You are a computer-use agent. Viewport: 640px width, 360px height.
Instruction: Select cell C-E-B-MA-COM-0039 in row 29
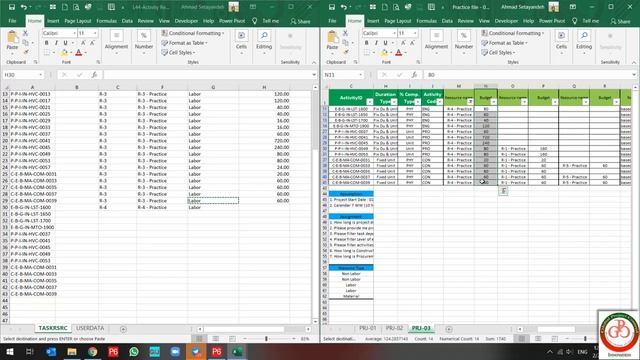(33, 201)
